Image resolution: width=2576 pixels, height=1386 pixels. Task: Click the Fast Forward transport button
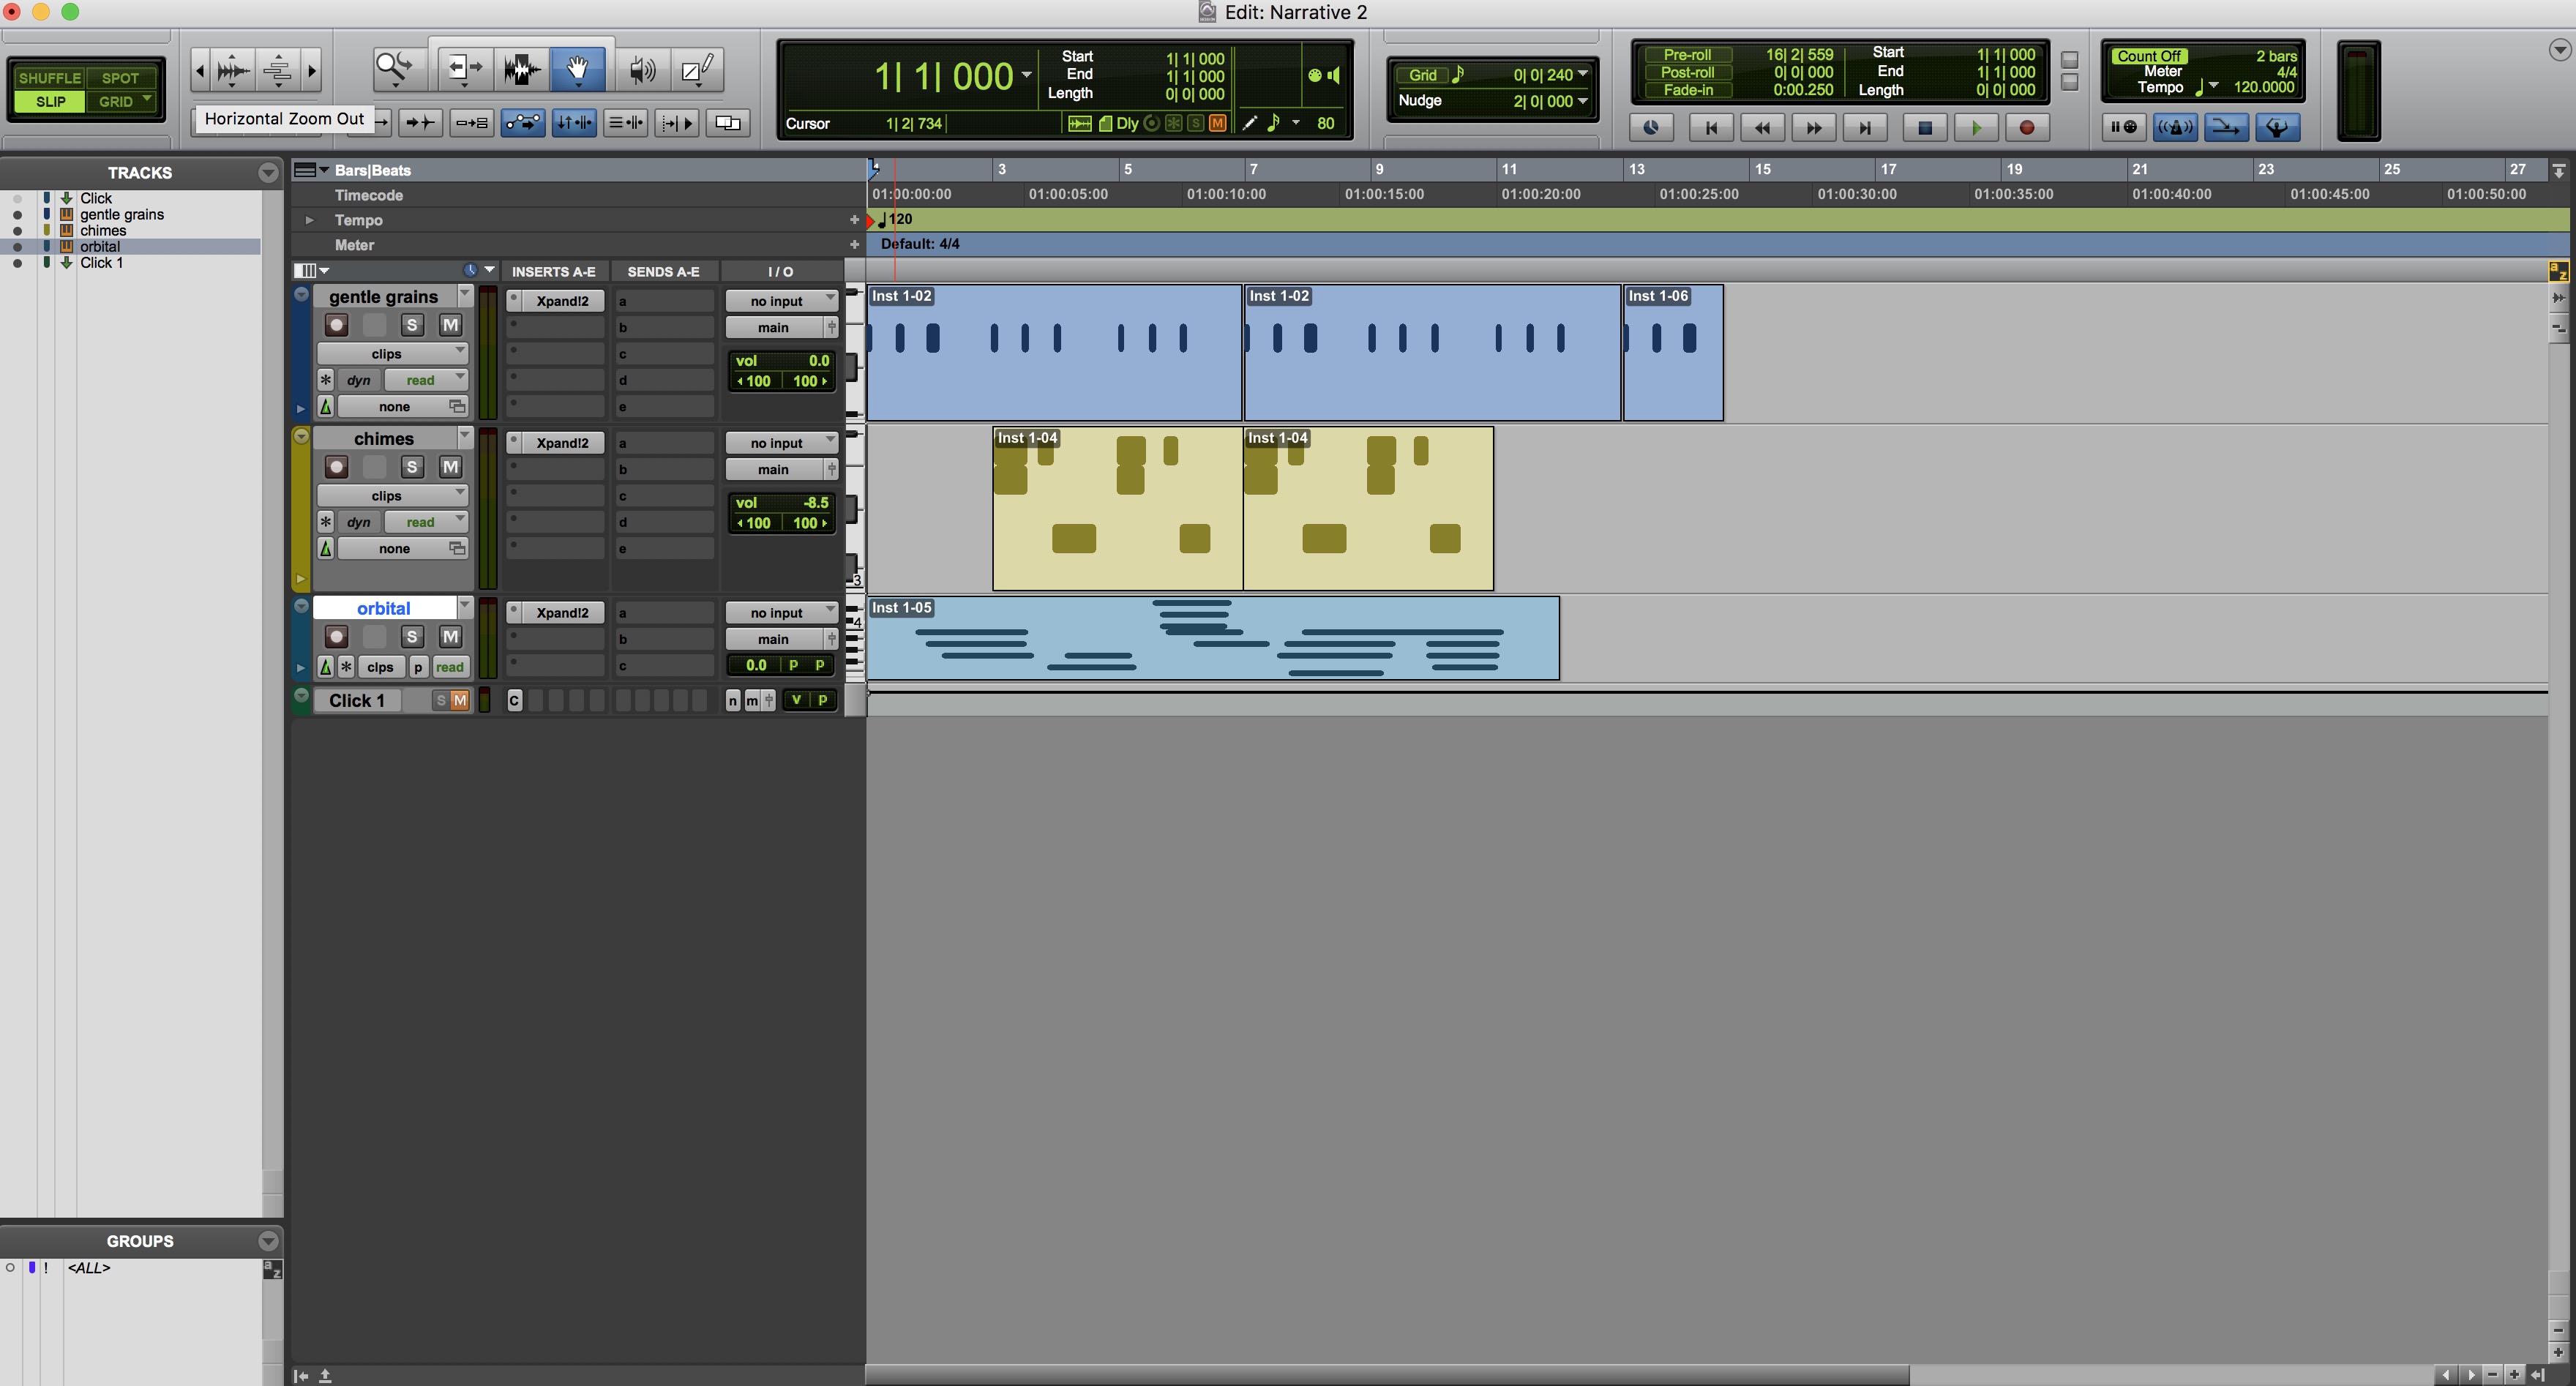[1814, 127]
